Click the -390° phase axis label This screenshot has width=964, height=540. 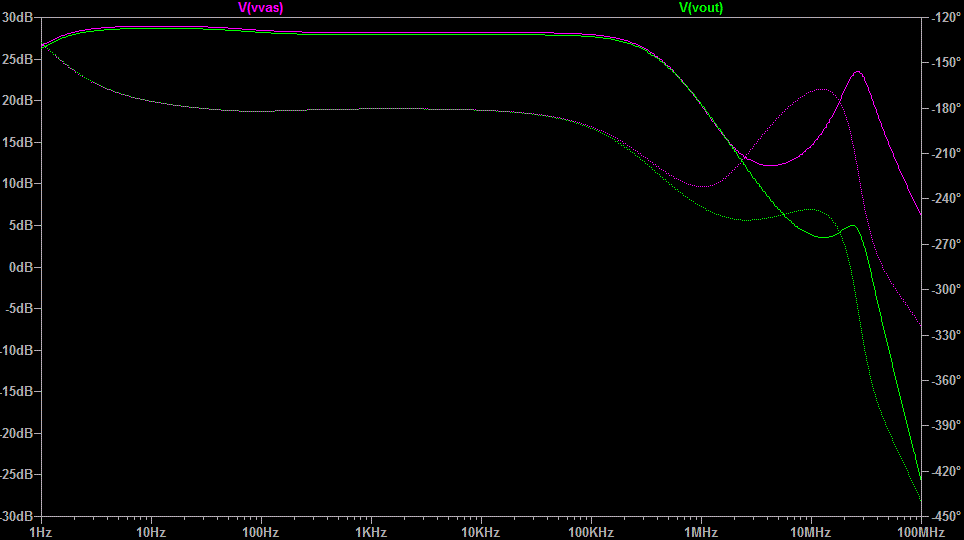point(946,425)
